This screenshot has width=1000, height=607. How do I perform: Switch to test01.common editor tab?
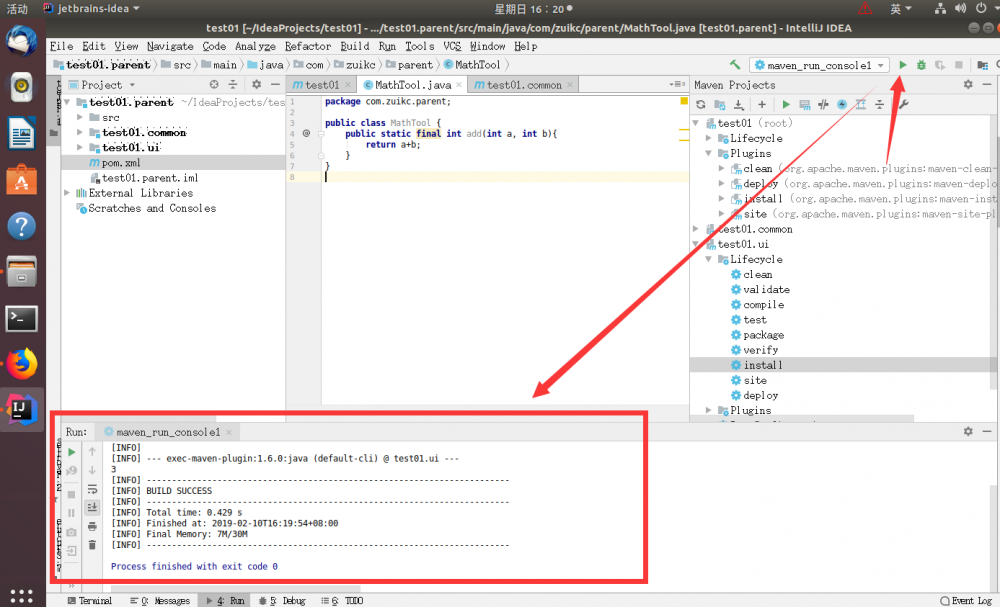click(523, 85)
